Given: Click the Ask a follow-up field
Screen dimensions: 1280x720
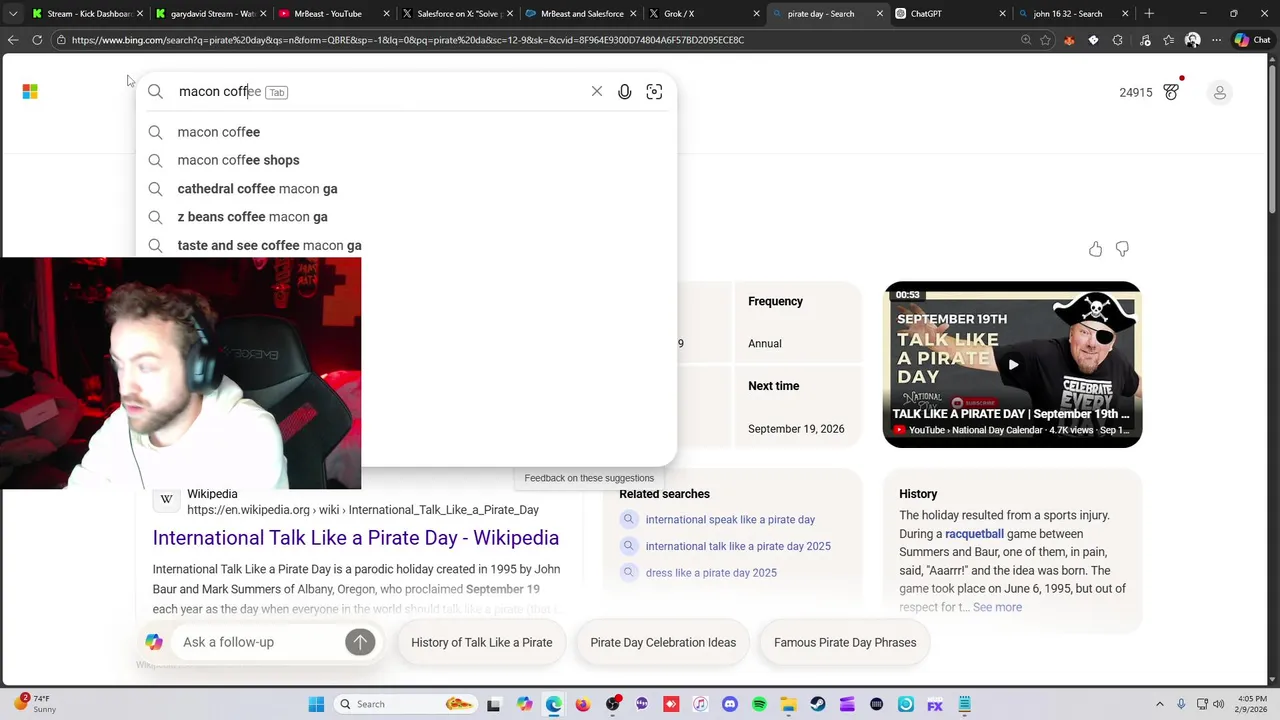Looking at the screenshot, I should click(x=258, y=642).
